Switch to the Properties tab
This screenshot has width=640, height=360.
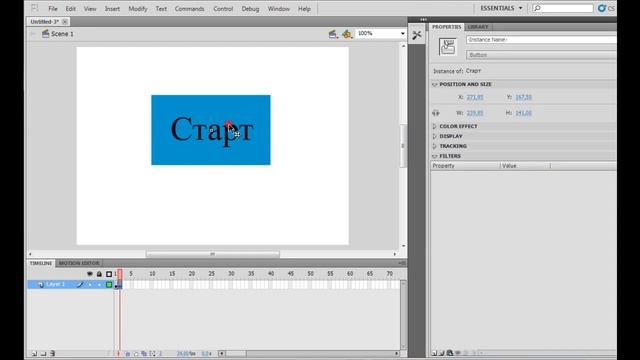pos(446,27)
